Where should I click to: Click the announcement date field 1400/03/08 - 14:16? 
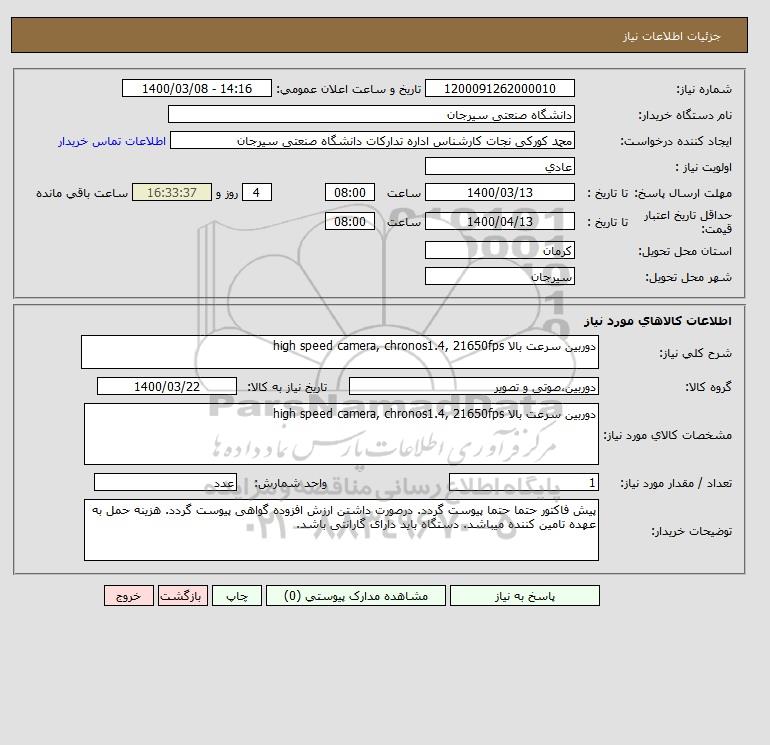point(196,88)
